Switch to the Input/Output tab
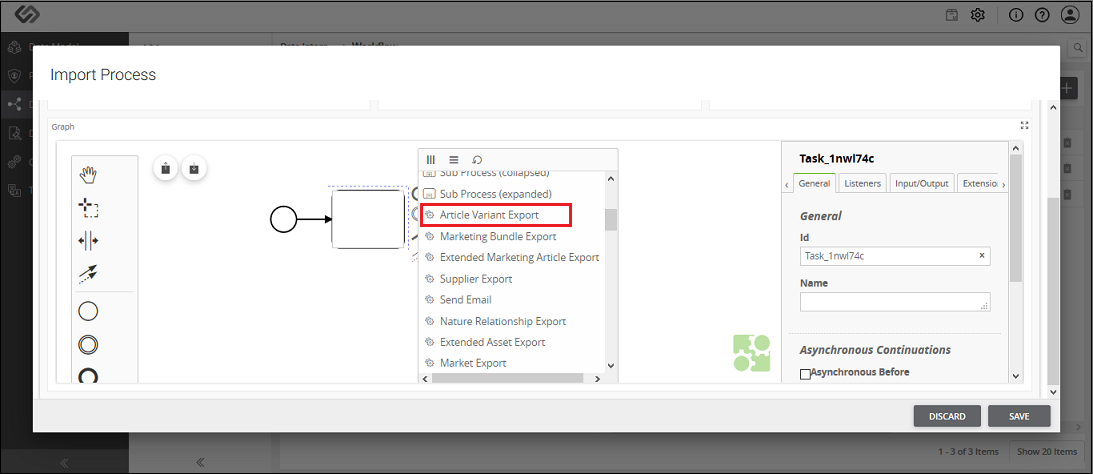The image size is (1093, 474). (x=922, y=183)
